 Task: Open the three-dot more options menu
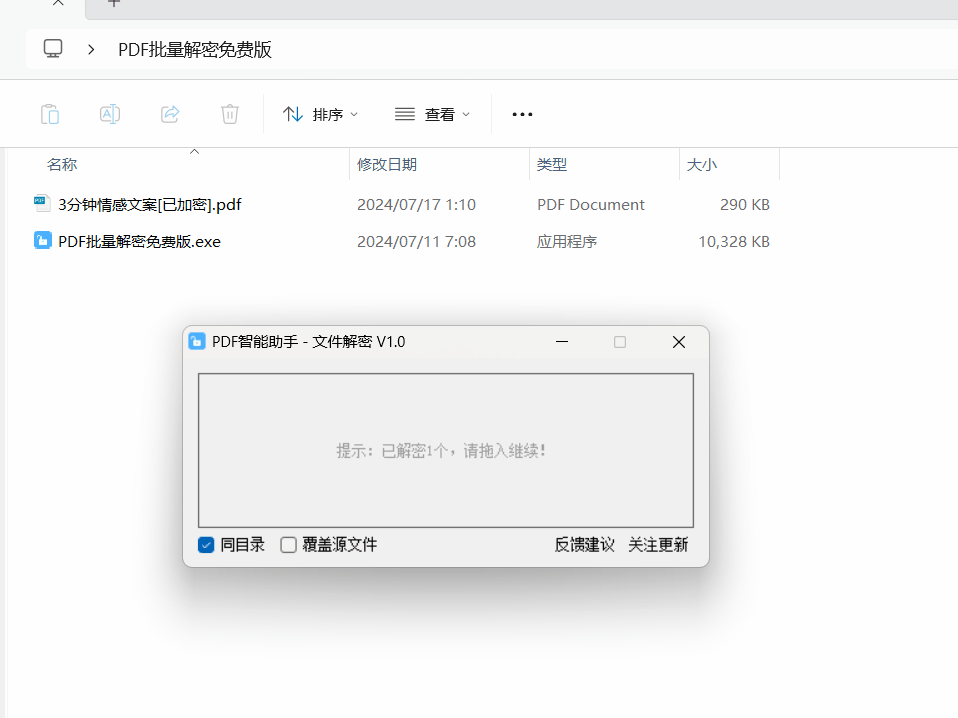coord(522,114)
